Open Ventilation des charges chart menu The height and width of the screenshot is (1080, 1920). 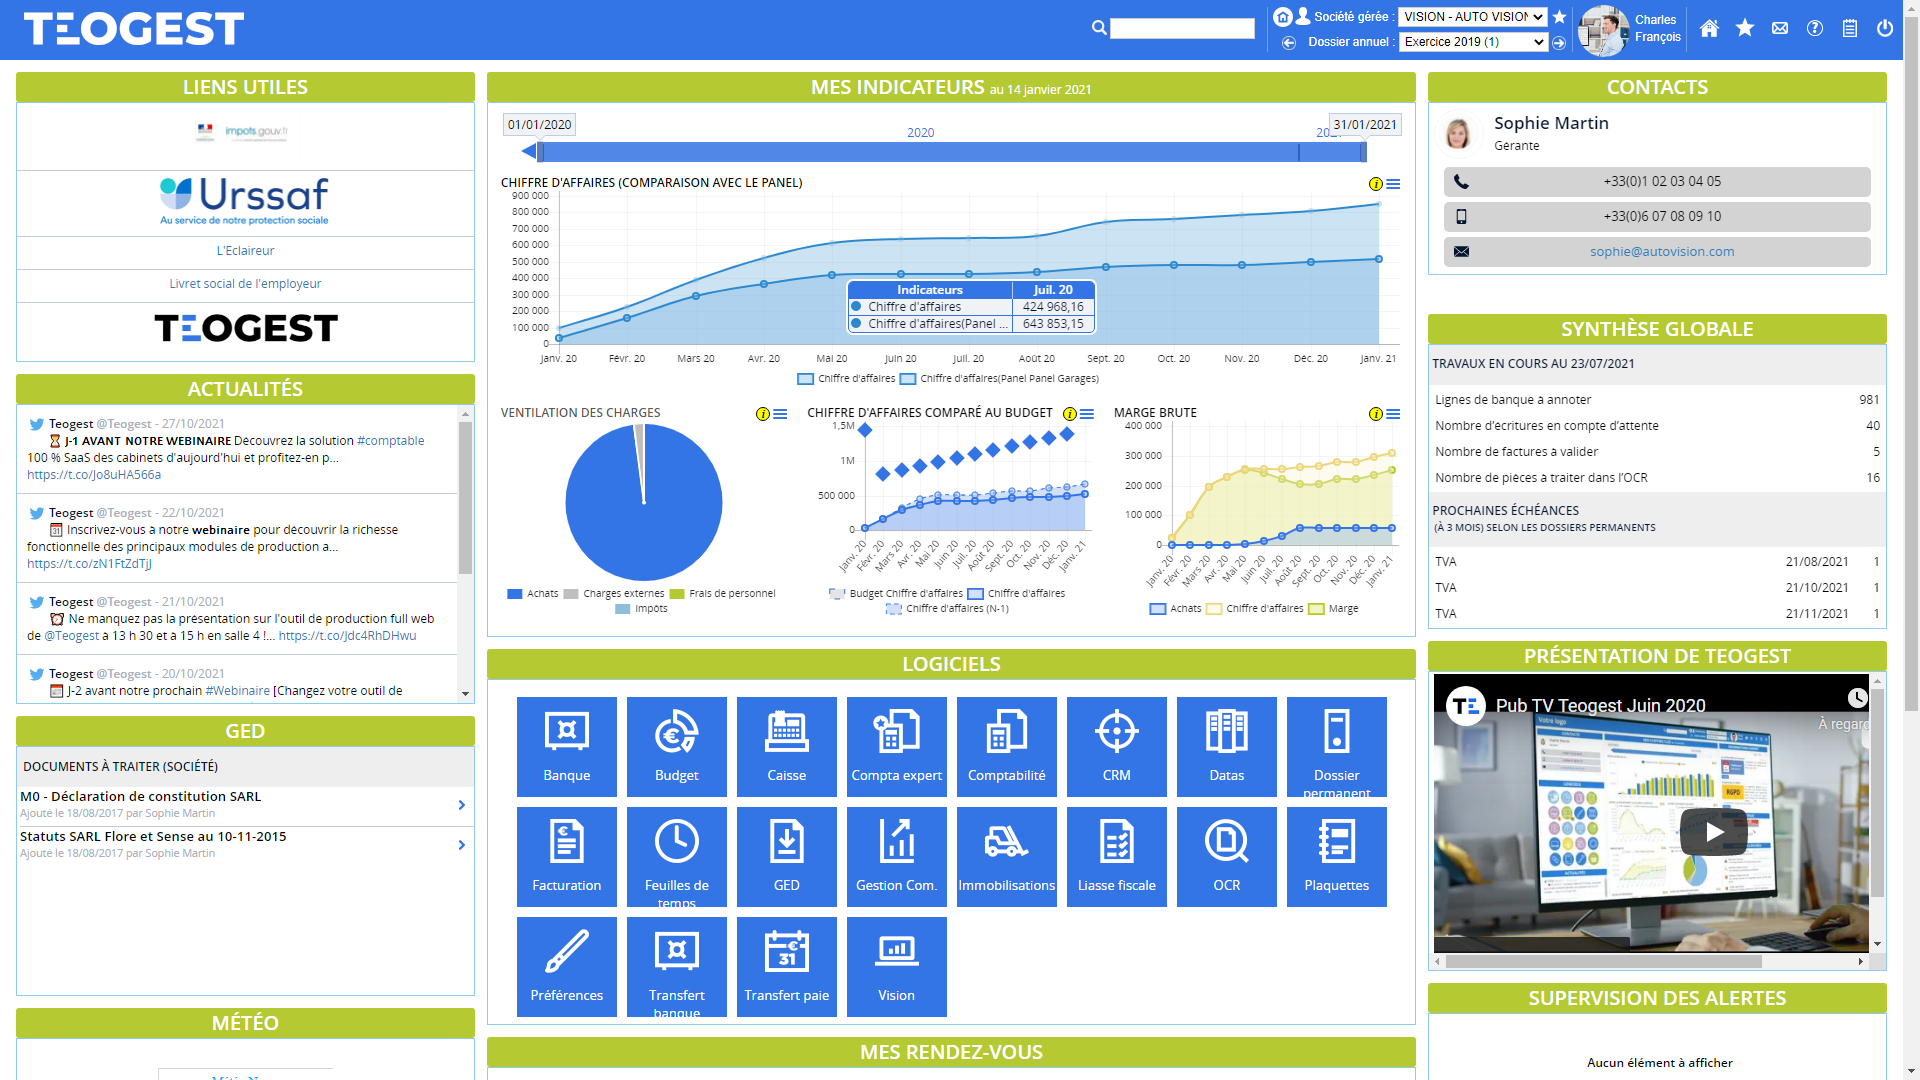(780, 414)
